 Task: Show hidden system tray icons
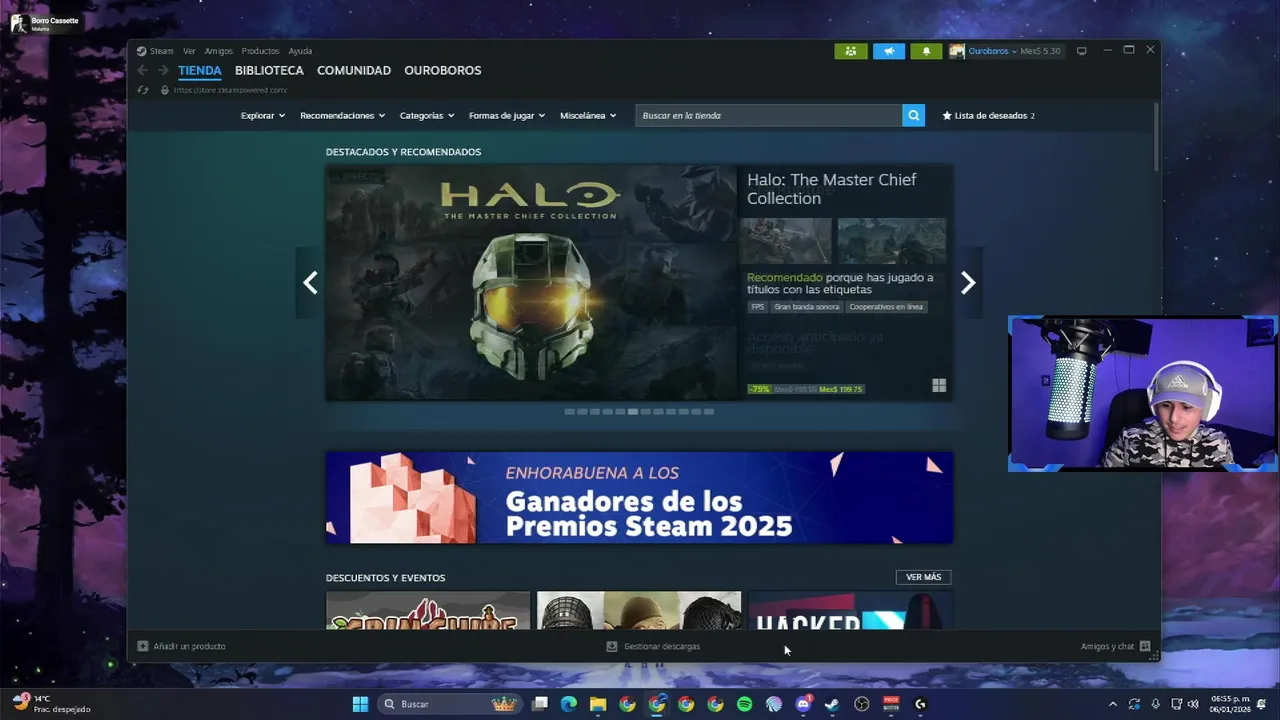click(x=1112, y=704)
